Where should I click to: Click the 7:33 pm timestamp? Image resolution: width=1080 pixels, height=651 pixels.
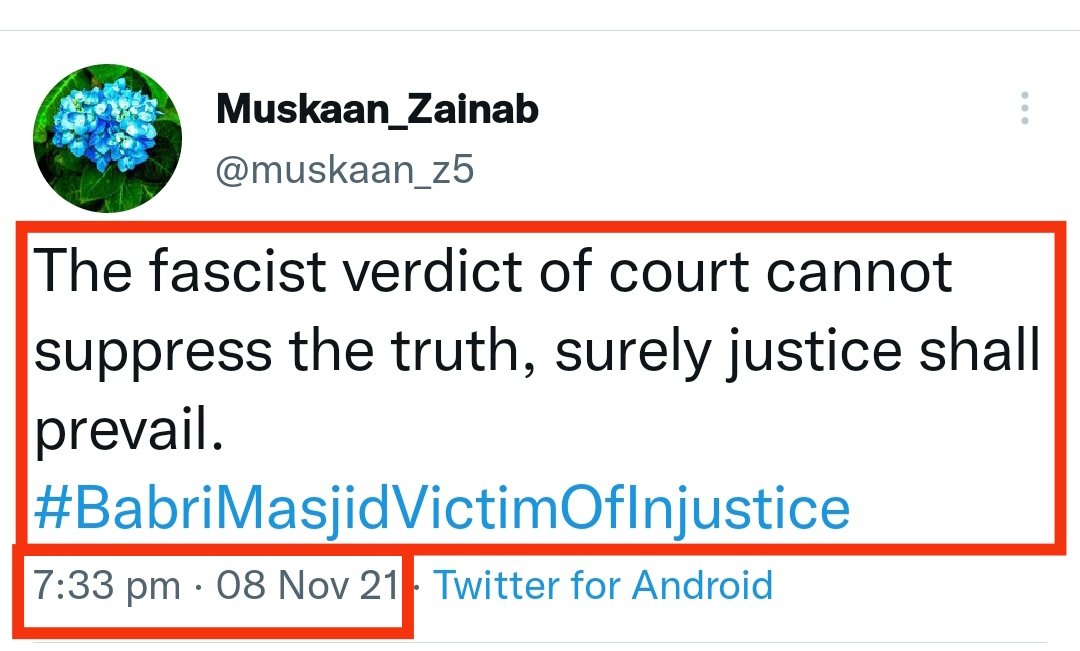click(x=106, y=585)
